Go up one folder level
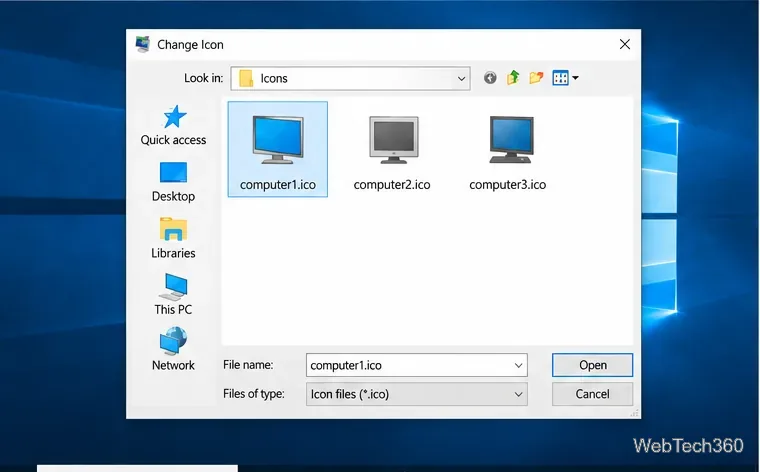Viewport: 760px width, 472px height. click(513, 78)
